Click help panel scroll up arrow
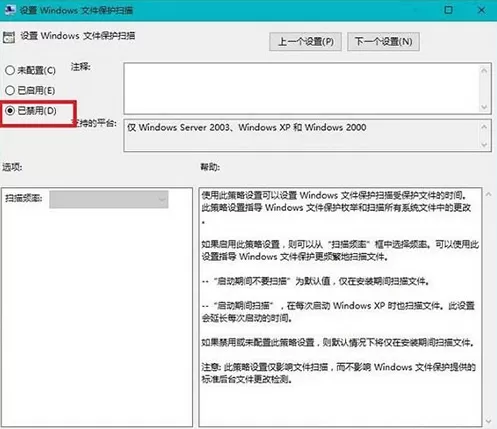Image resolution: width=497 pixels, height=429 pixels. pyautogui.click(x=489, y=194)
